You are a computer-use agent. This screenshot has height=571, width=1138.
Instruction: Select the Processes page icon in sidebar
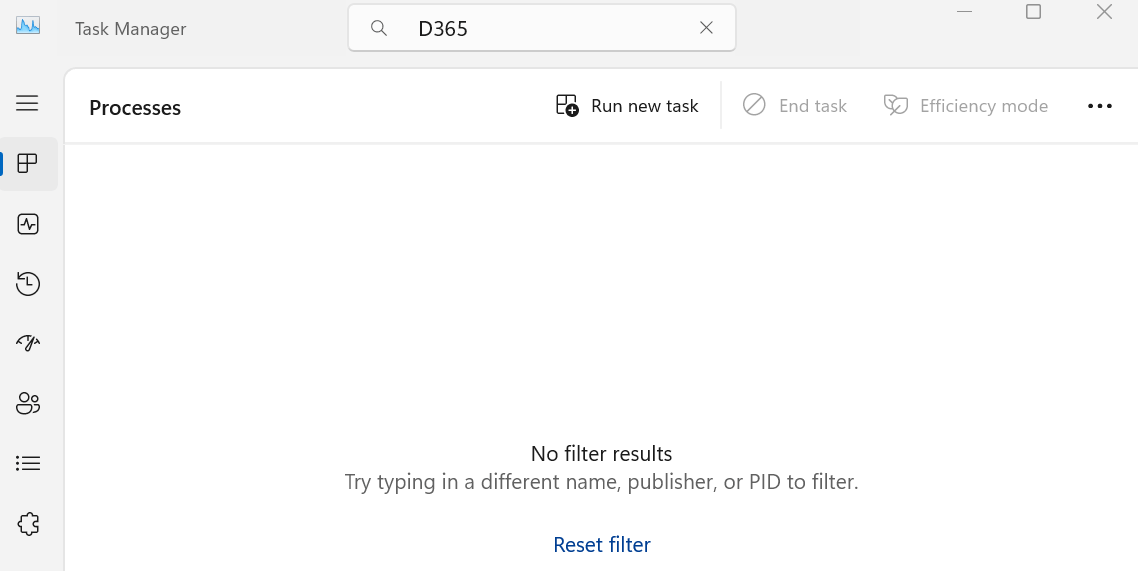pos(28,163)
